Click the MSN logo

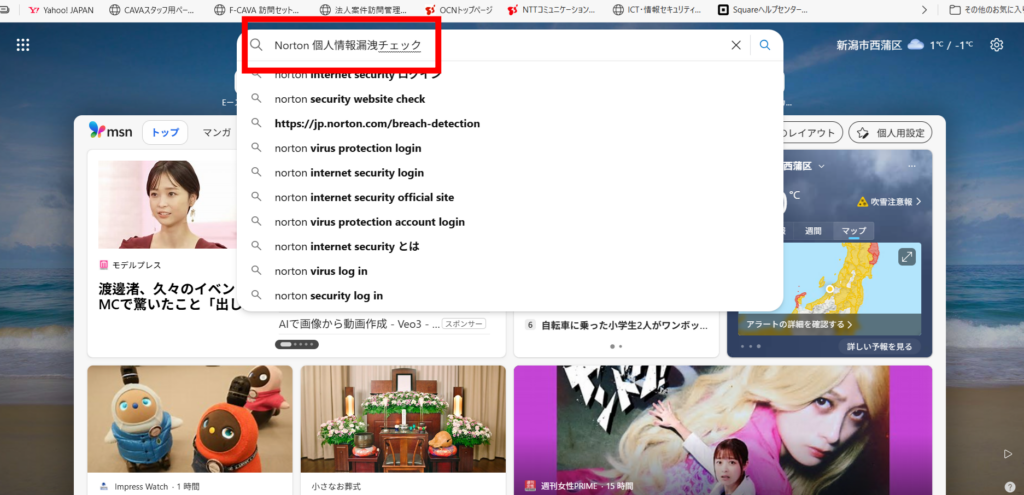(110, 132)
